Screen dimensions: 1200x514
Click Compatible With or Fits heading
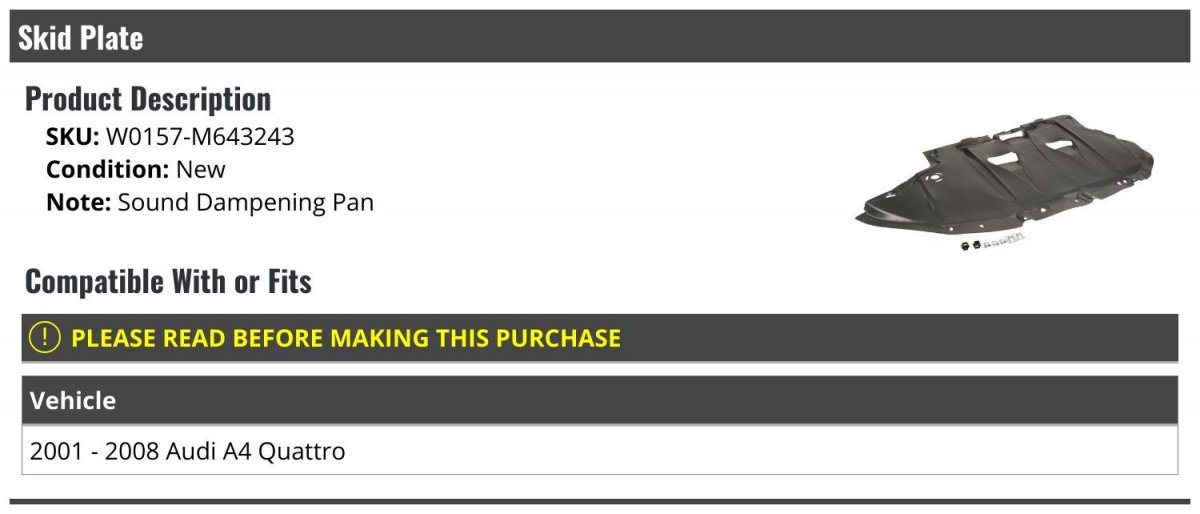click(168, 282)
